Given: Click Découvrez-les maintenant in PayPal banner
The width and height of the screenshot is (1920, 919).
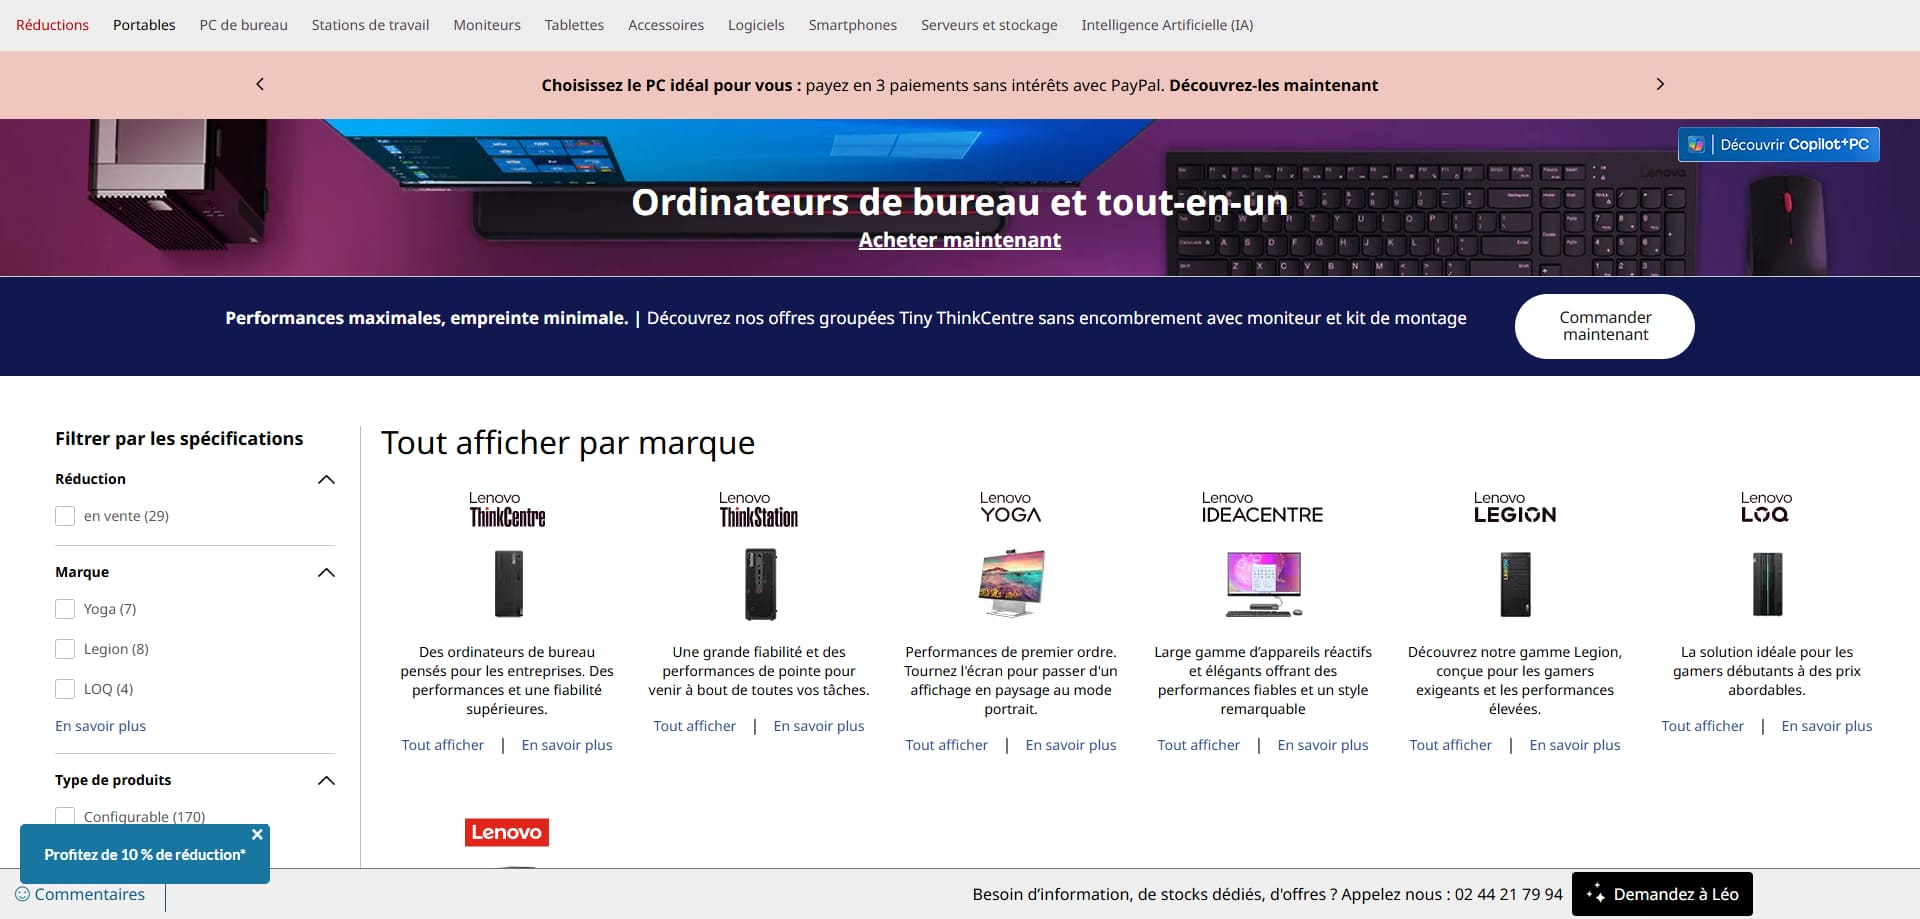Looking at the screenshot, I should [x=1274, y=85].
